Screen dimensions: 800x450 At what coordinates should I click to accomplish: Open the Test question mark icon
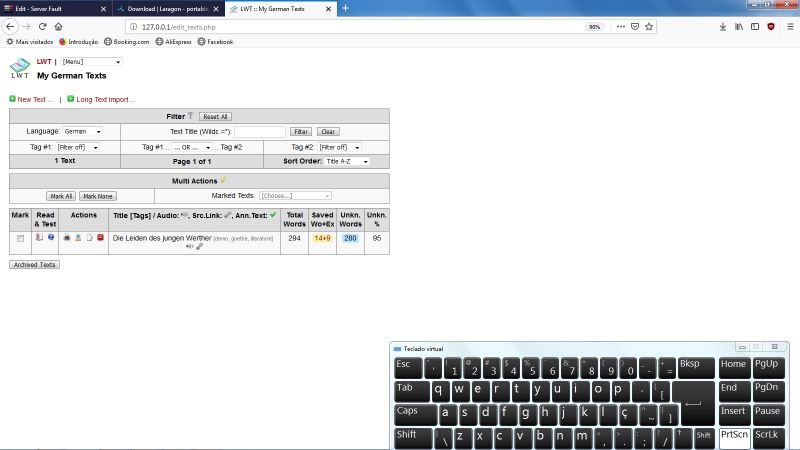(x=51, y=237)
